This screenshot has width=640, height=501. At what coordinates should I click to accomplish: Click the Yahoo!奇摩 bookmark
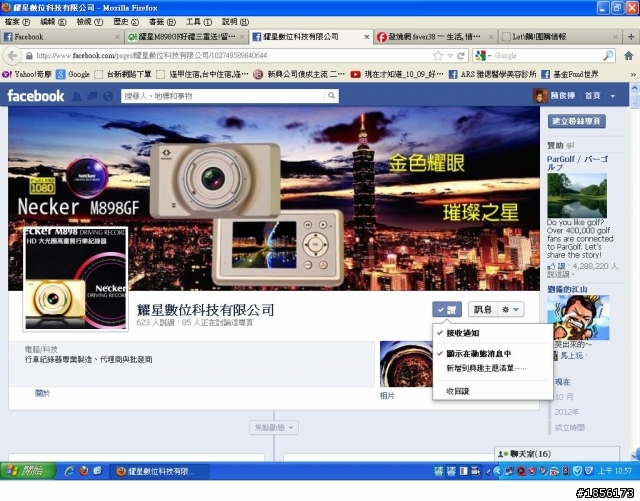(x=27, y=74)
